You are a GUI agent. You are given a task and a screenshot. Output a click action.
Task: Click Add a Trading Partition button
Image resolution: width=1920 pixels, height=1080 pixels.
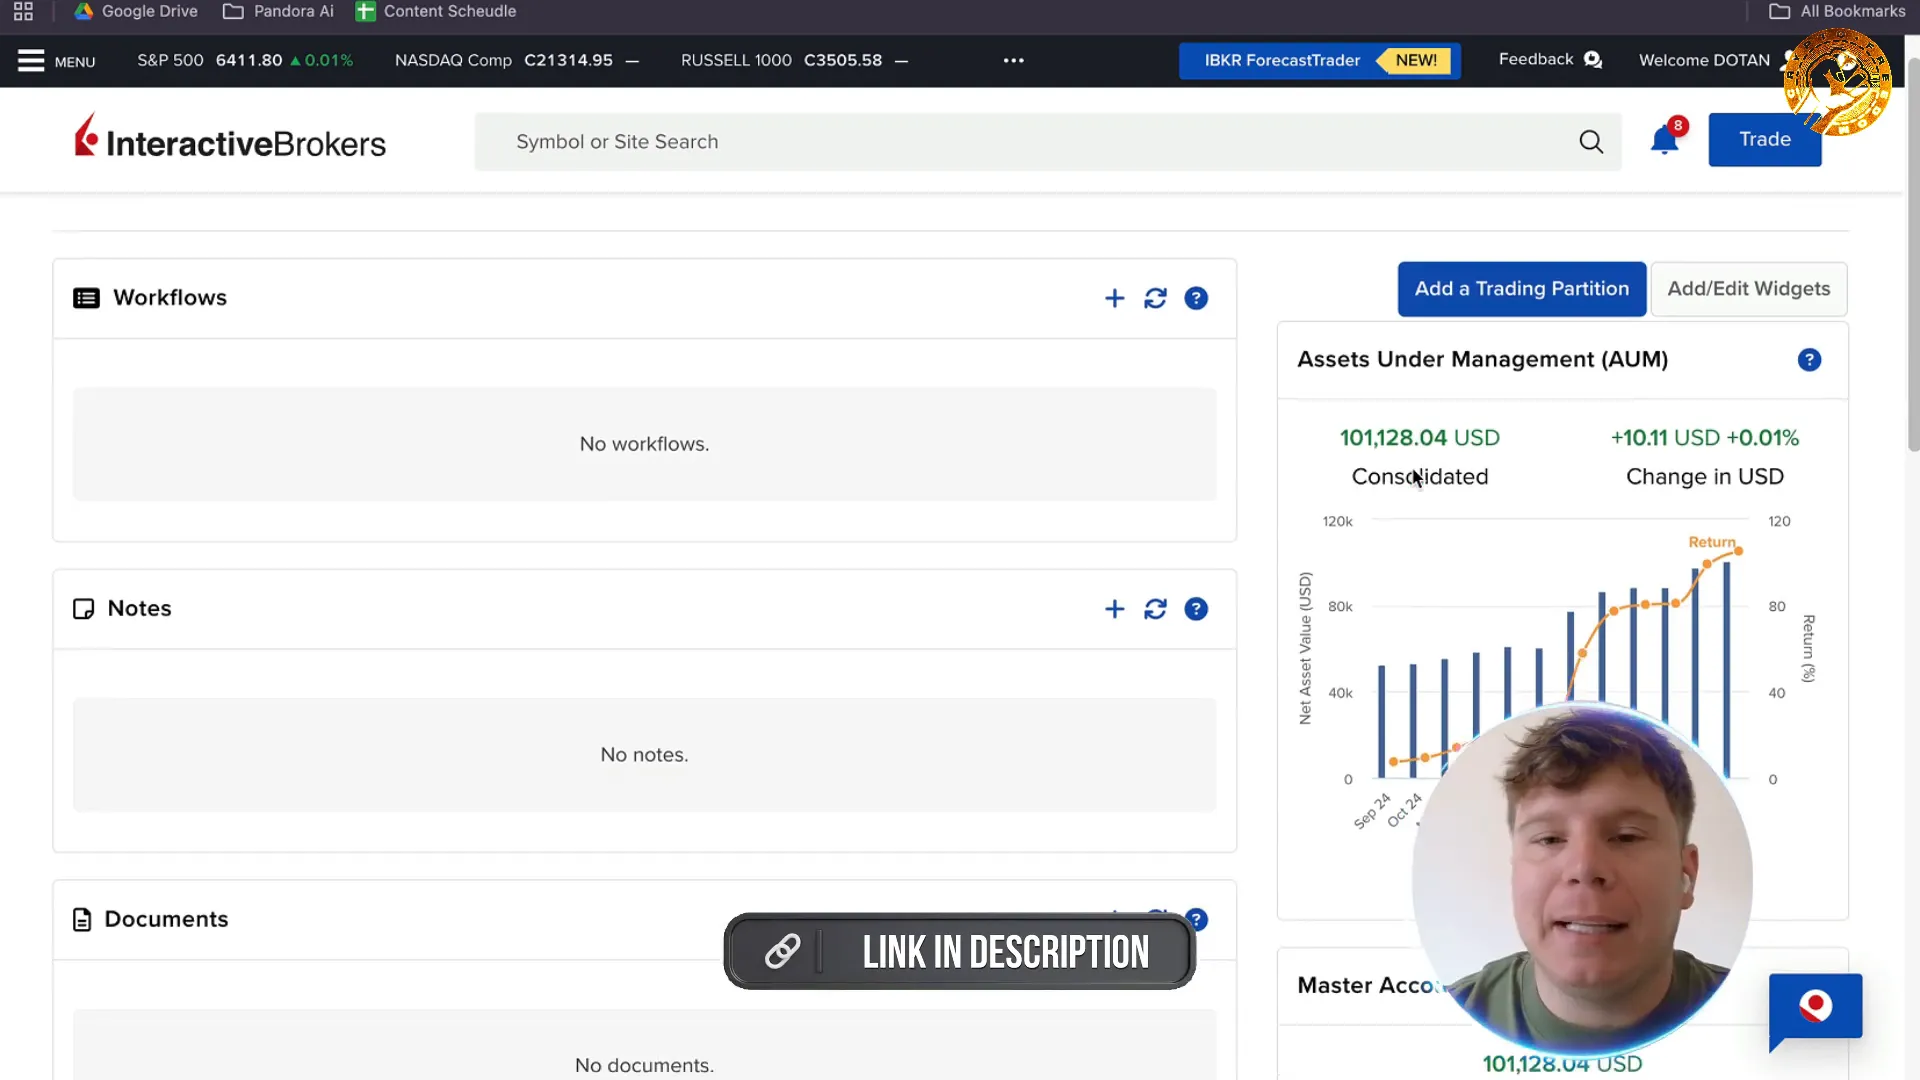1522,289
